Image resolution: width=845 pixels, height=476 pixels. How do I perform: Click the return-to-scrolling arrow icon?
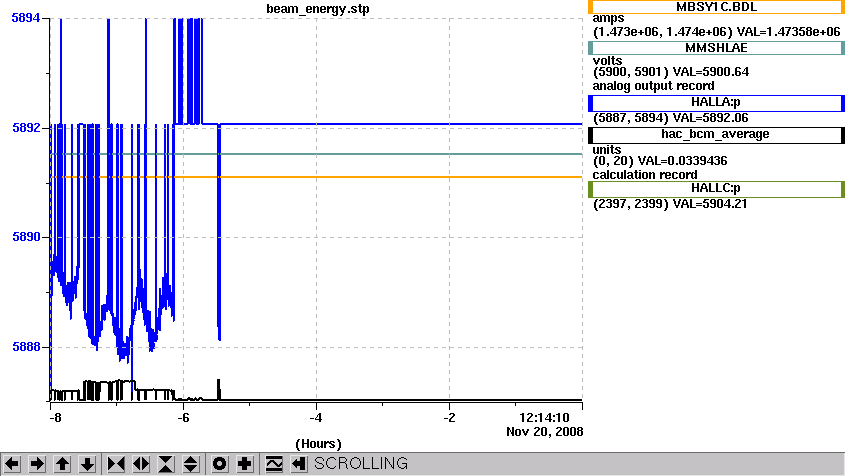coord(299,464)
